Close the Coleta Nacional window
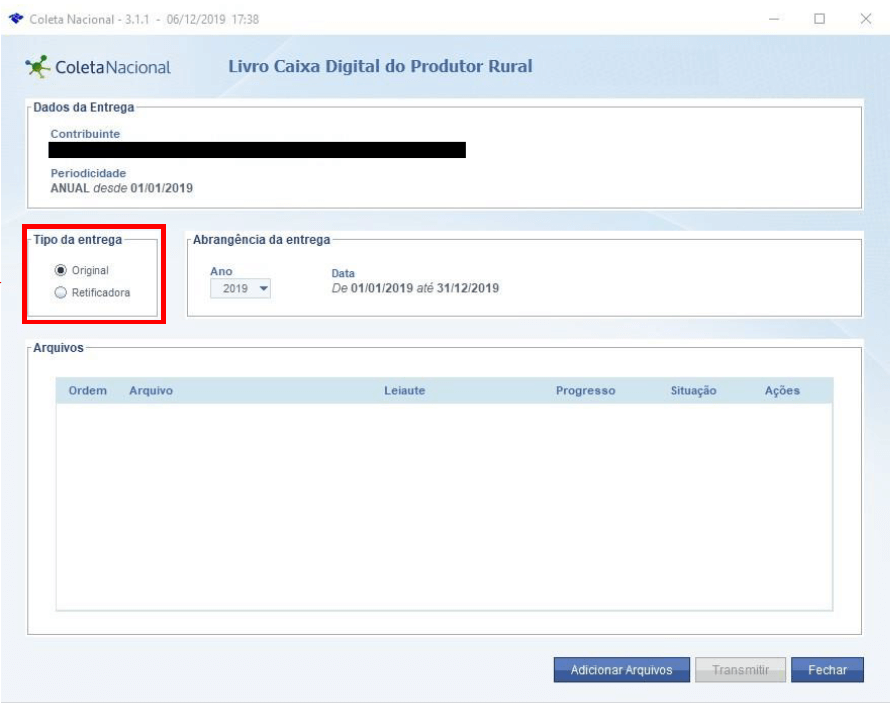The image size is (890, 703). point(866,19)
